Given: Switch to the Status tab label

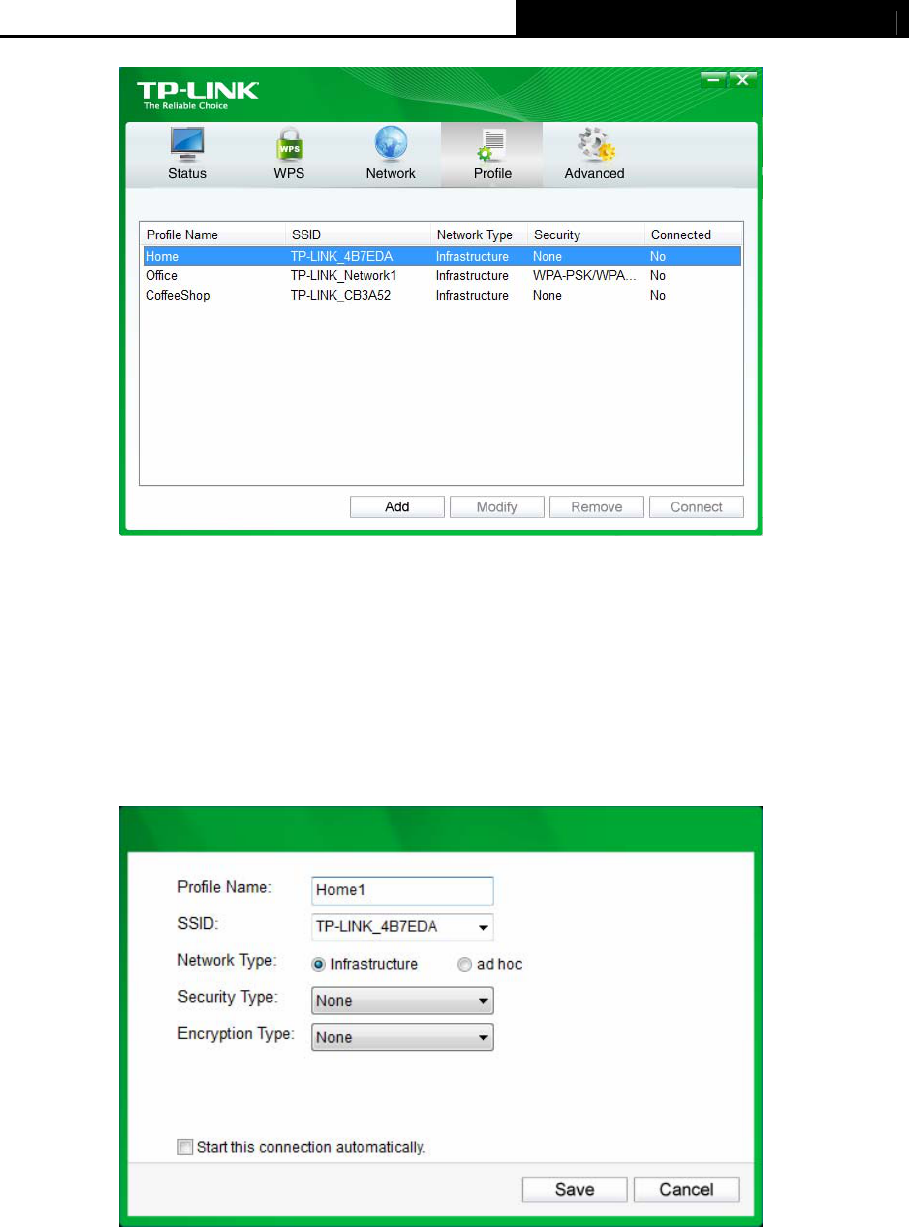Looking at the screenshot, I should 187,173.
